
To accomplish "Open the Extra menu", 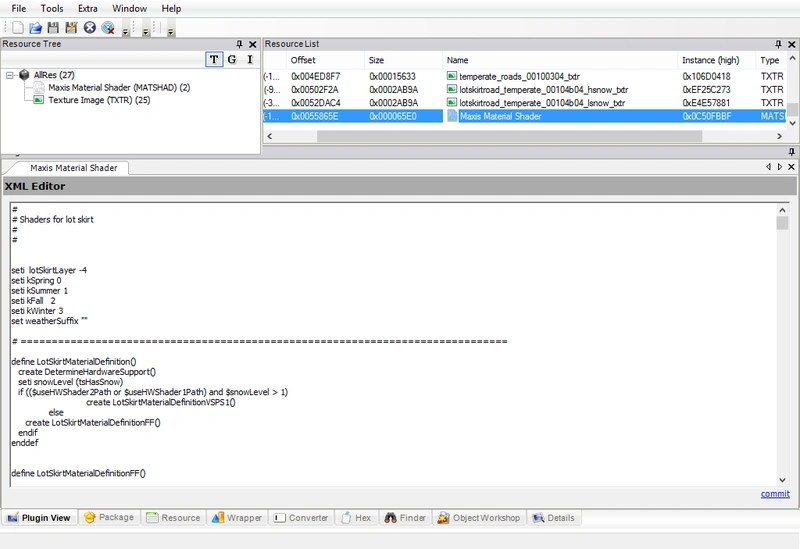I will 87,9.
